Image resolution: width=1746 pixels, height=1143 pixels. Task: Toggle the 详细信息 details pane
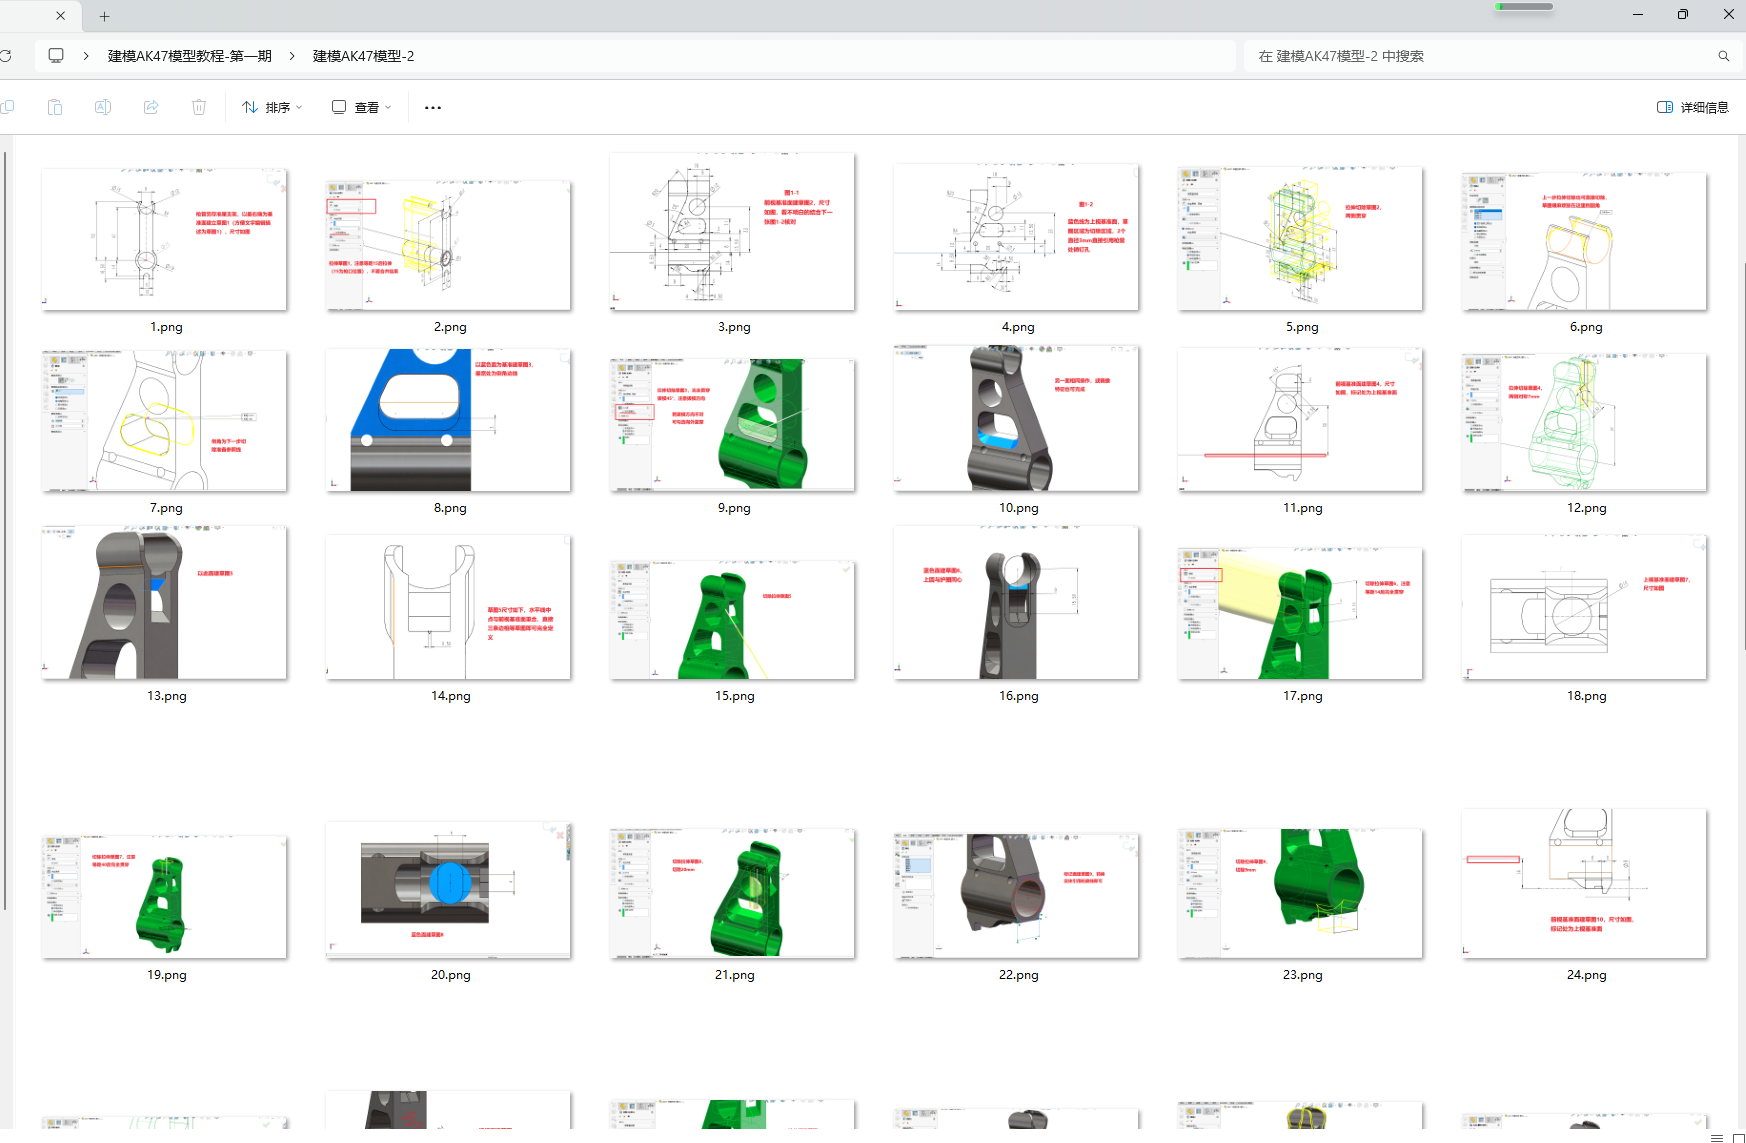click(x=1693, y=107)
